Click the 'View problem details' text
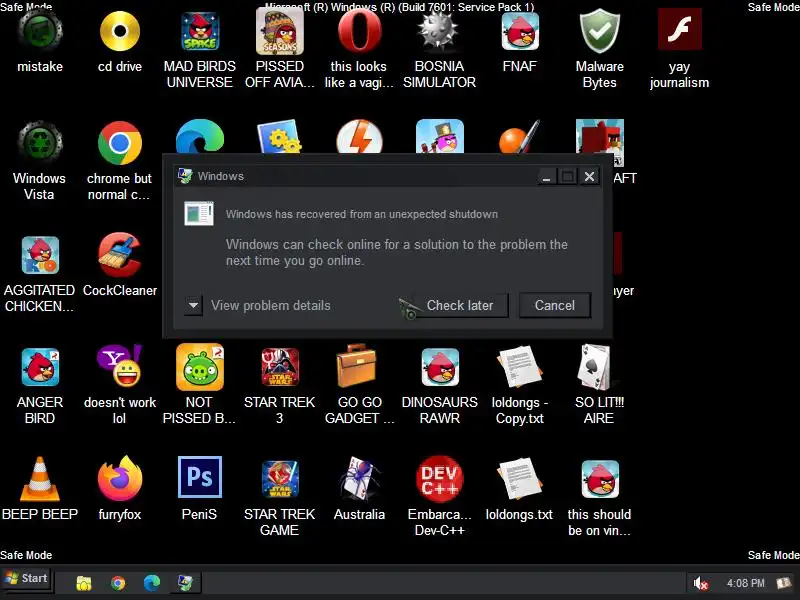 click(271, 306)
